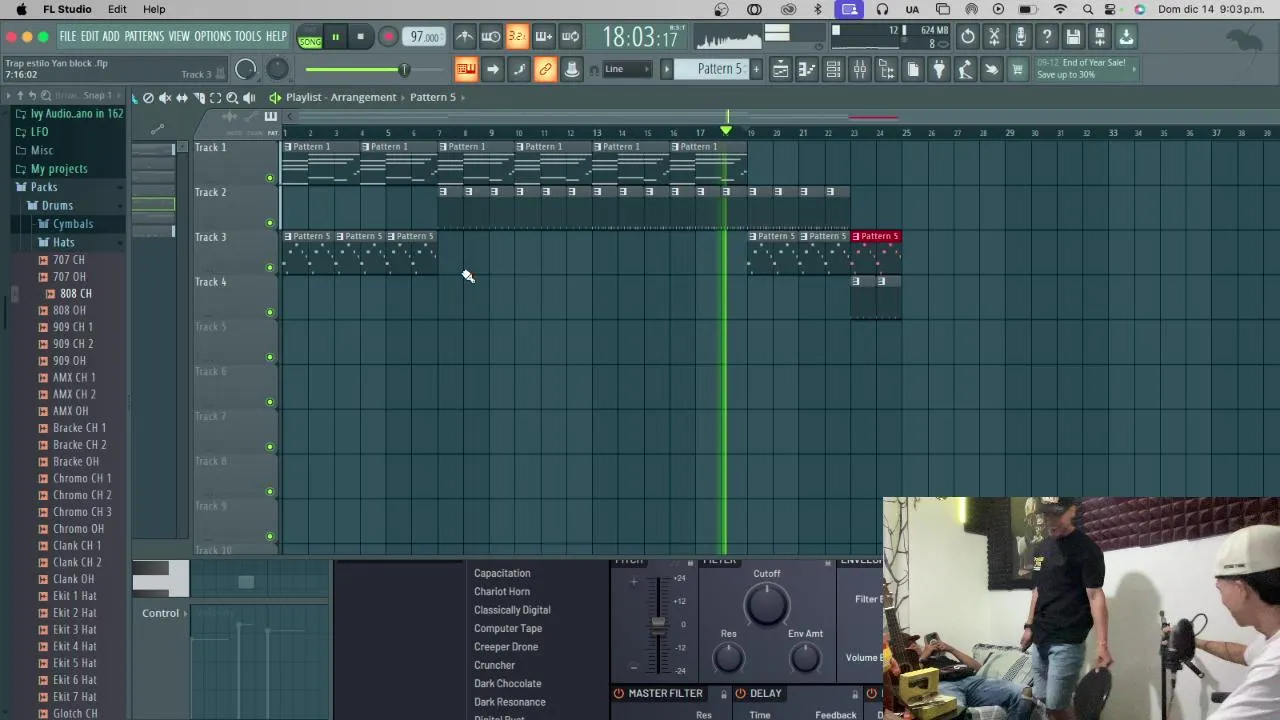The width and height of the screenshot is (1280, 720).
Task: Save the project with floppy icon
Action: click(x=1073, y=37)
